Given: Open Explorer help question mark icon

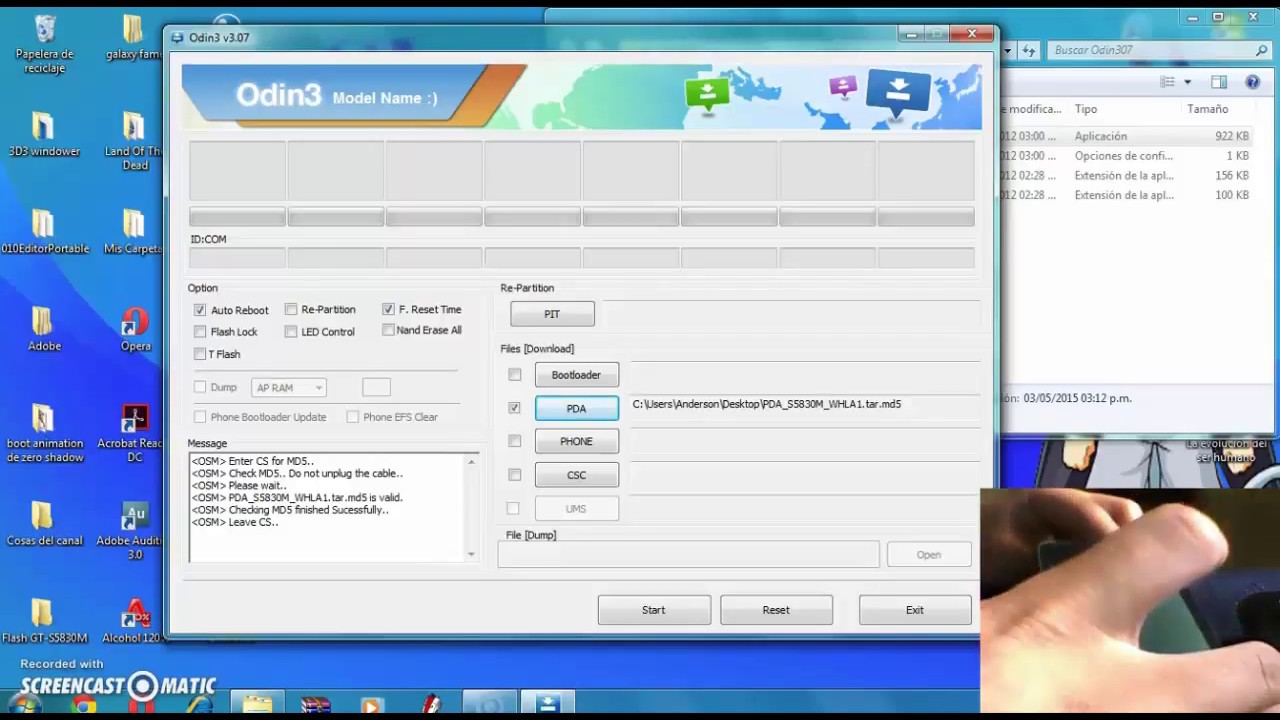Looking at the screenshot, I should (x=1252, y=82).
